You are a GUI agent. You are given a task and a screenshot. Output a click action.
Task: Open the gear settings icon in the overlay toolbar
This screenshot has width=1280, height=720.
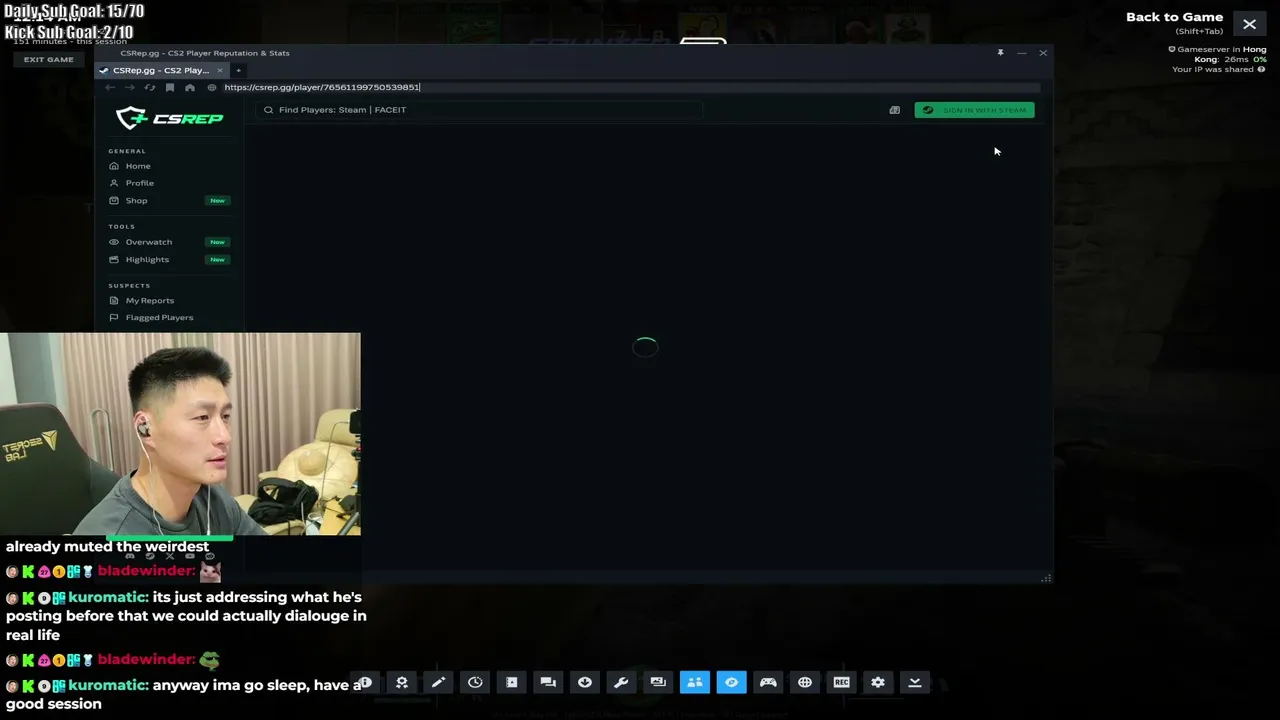878,682
